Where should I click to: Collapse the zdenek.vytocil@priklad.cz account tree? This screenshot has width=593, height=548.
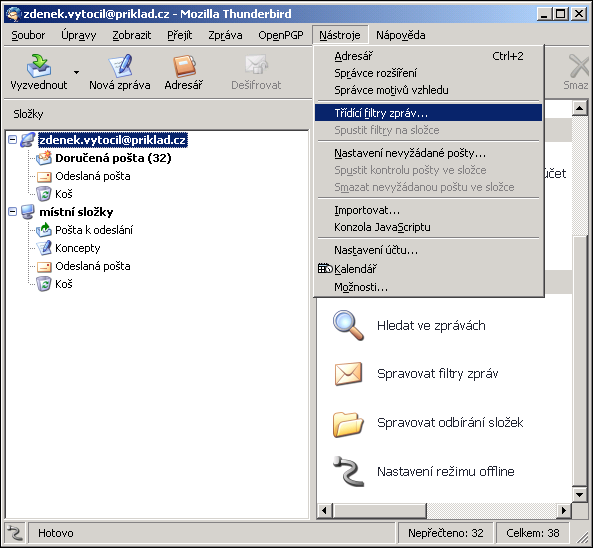pyautogui.click(x=12, y=140)
